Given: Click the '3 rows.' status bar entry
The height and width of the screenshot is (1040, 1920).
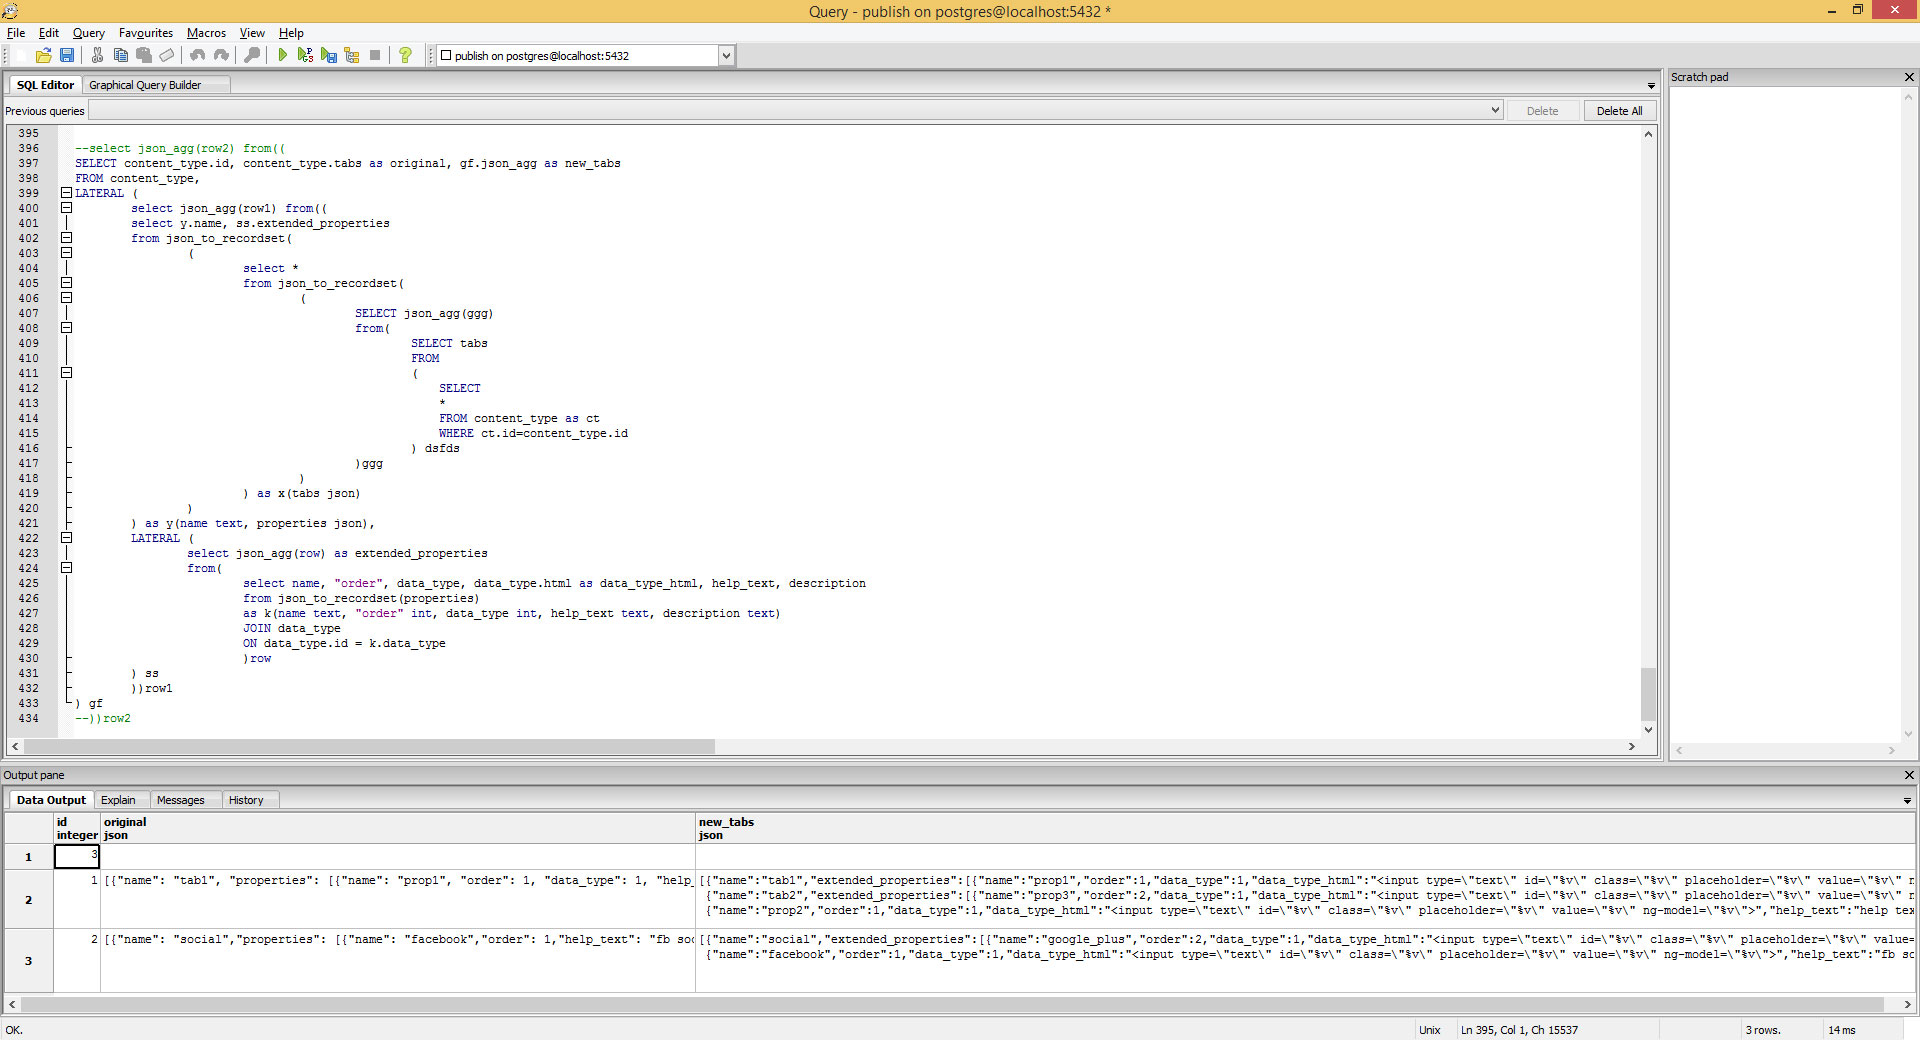Looking at the screenshot, I should click(1763, 1030).
